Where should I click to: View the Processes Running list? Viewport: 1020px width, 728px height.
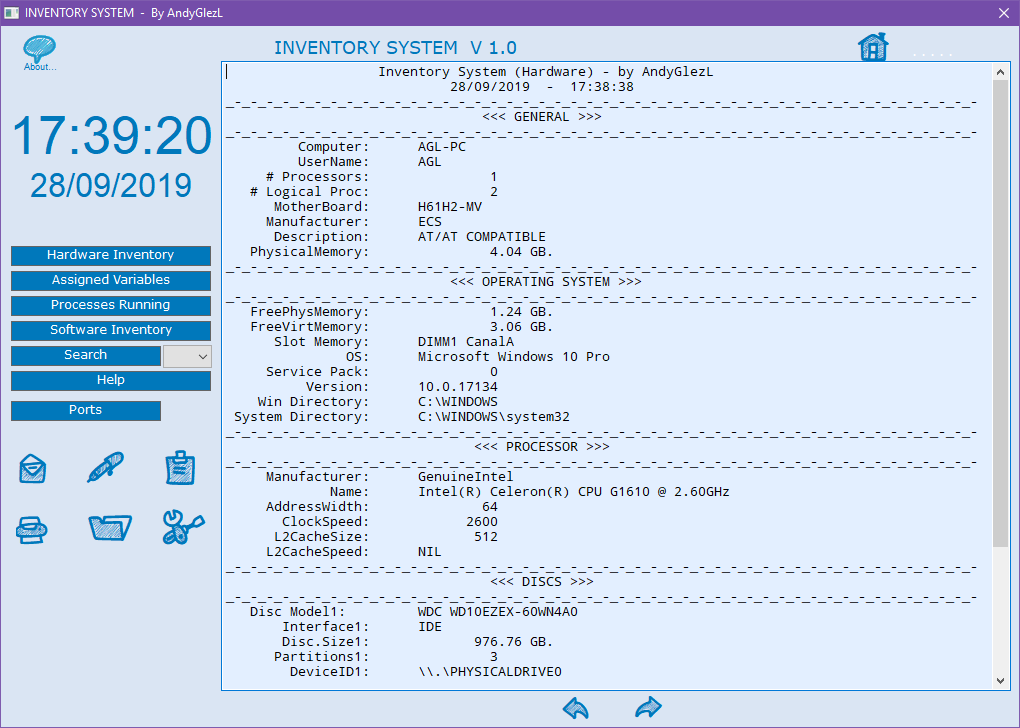point(110,305)
